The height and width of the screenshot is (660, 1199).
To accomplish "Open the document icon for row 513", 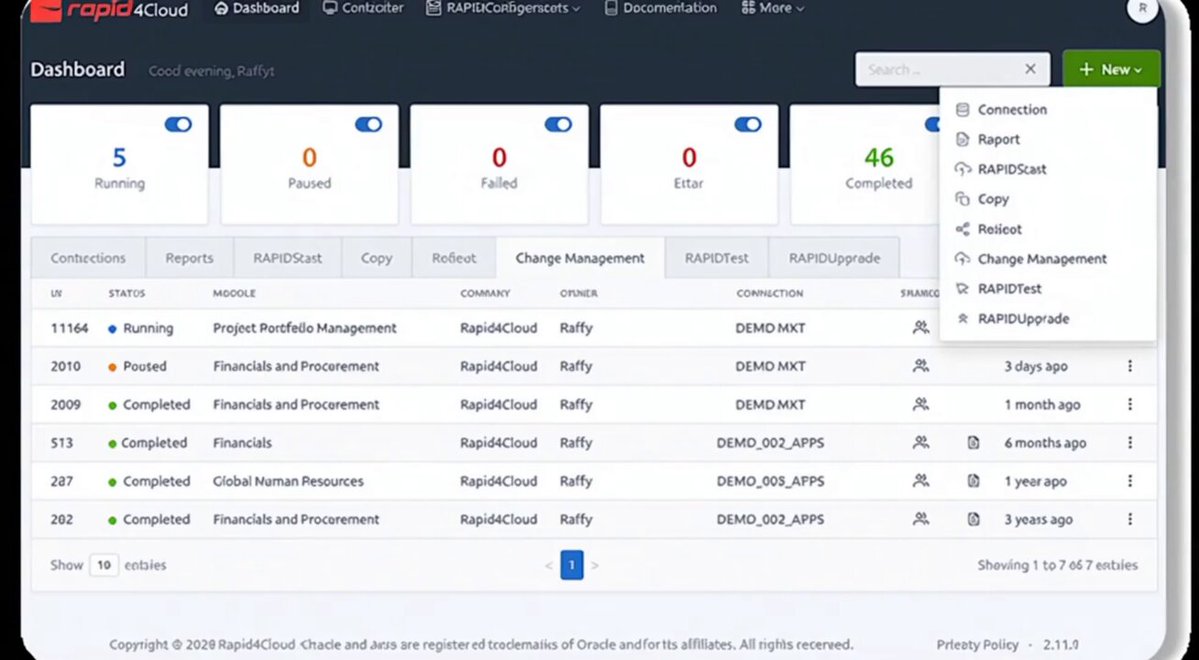I will pos(973,442).
